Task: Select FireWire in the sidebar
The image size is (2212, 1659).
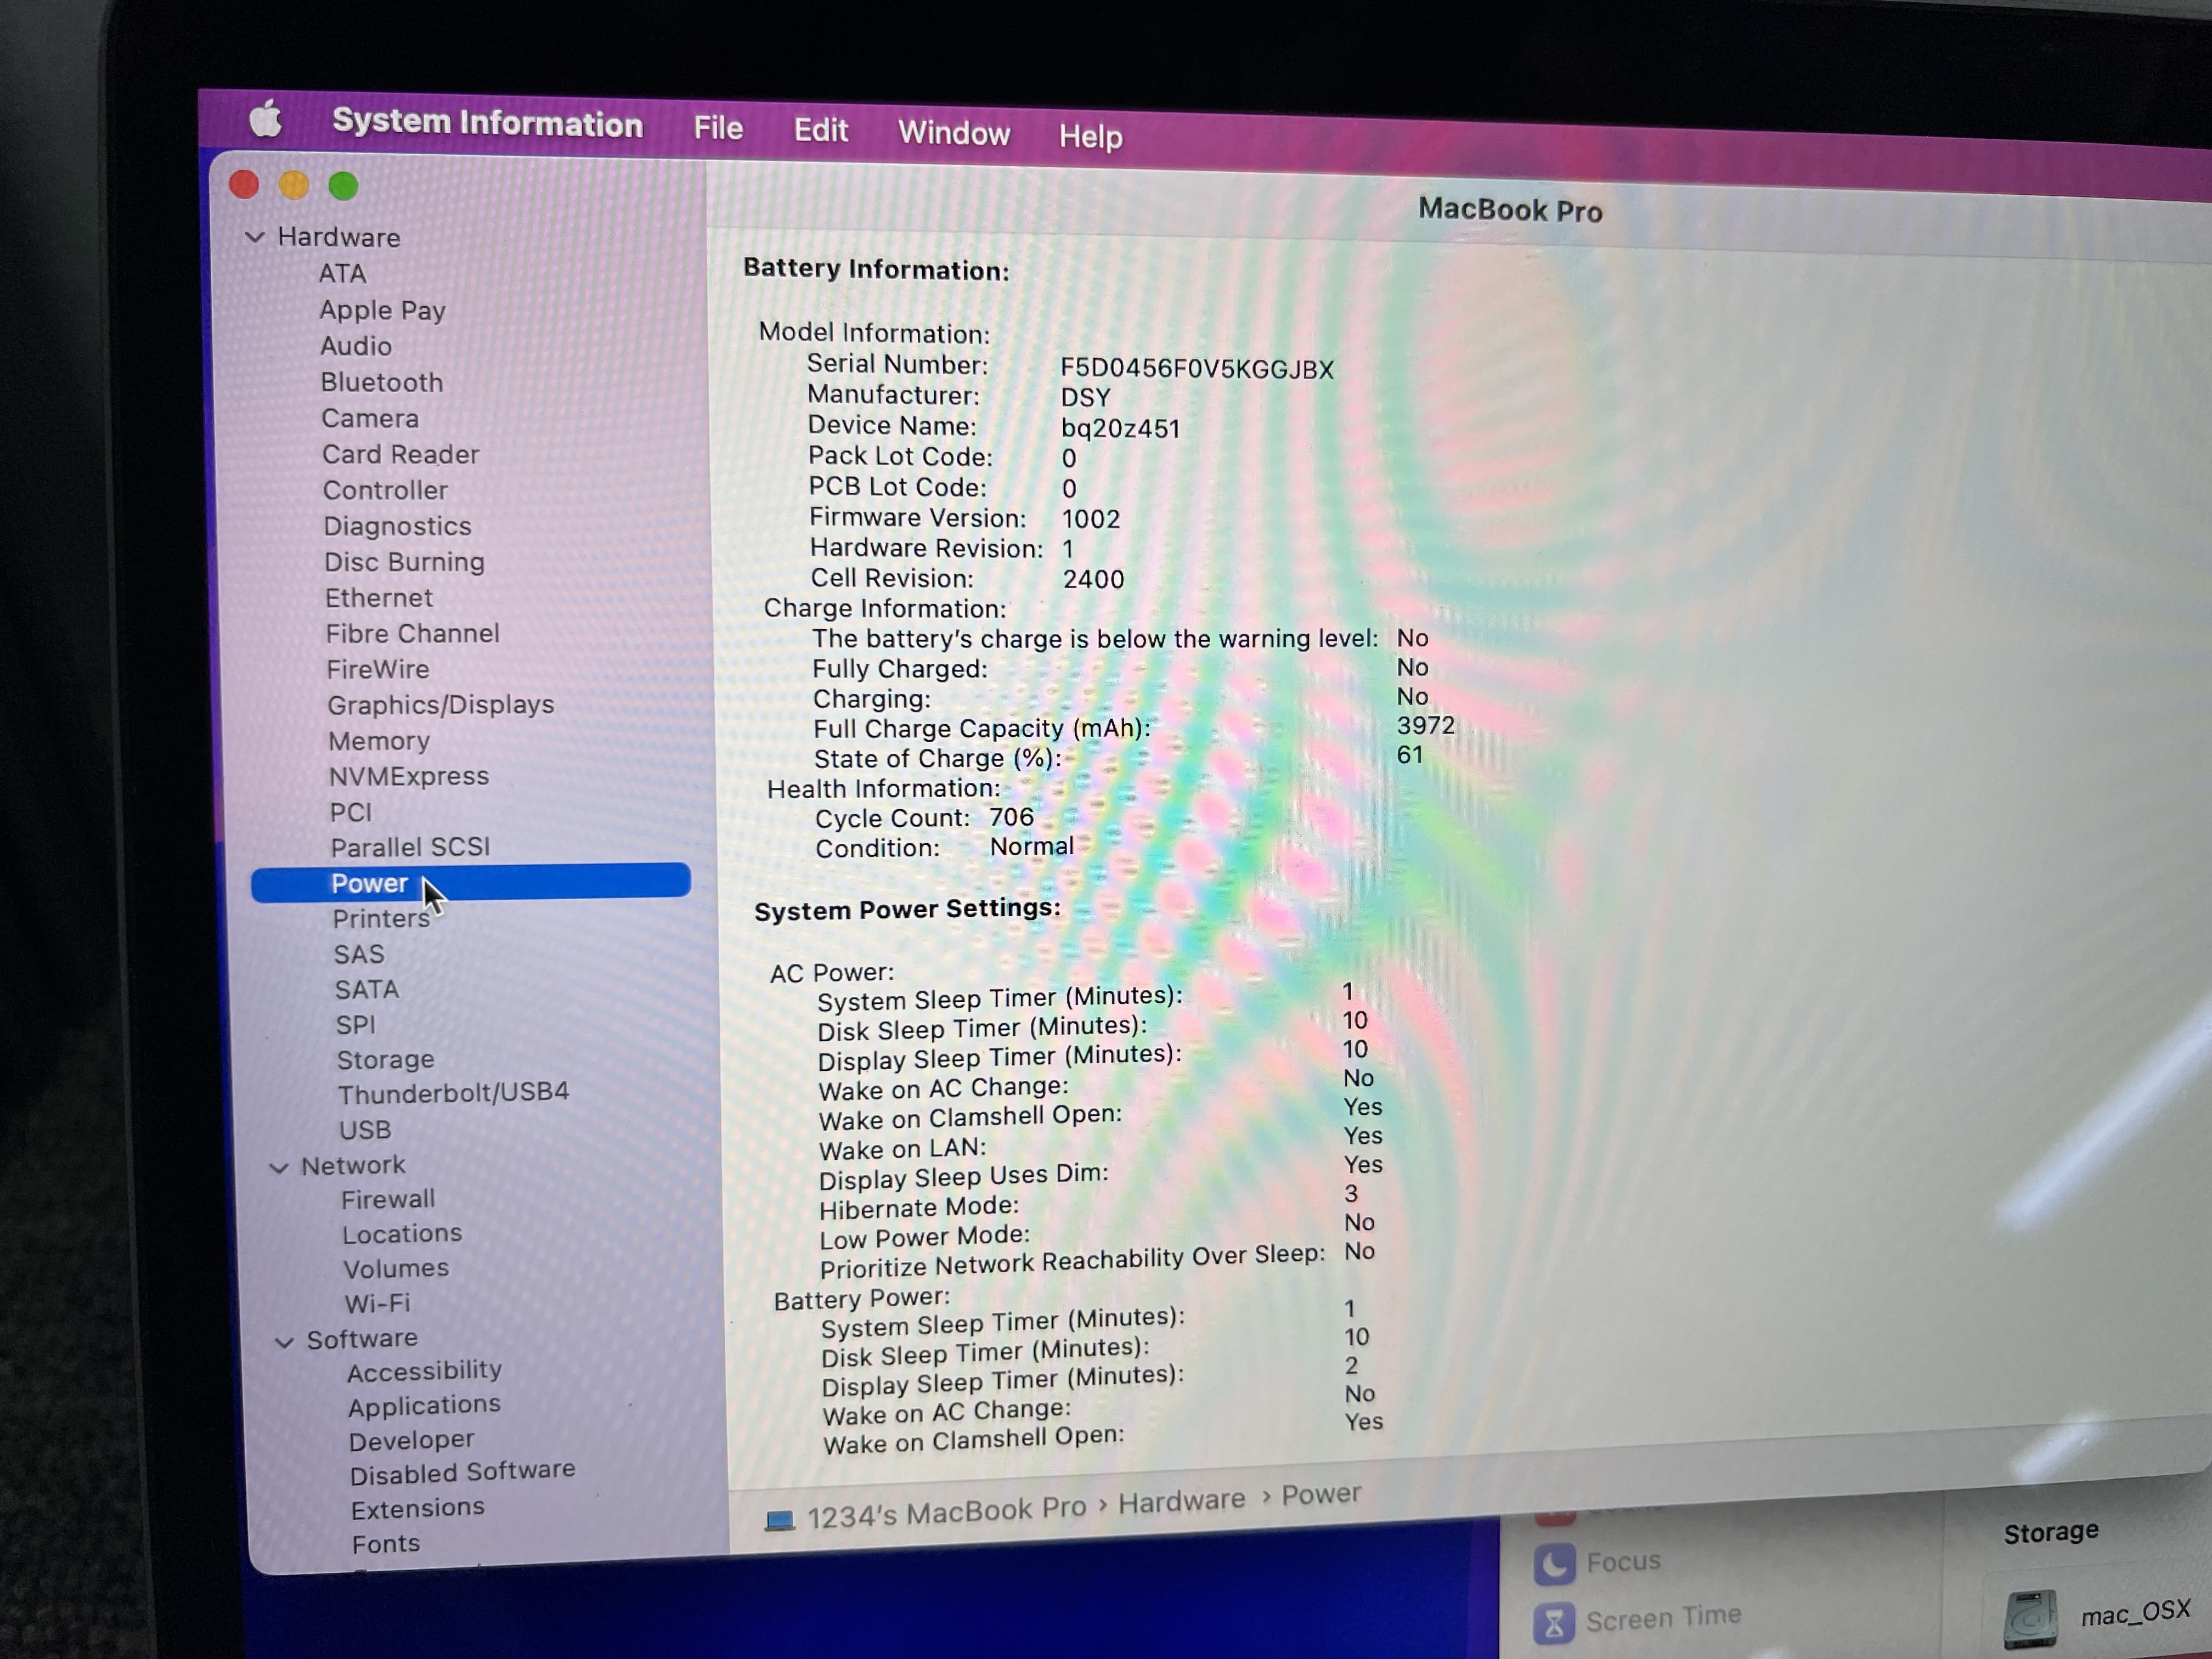Action: tap(377, 669)
